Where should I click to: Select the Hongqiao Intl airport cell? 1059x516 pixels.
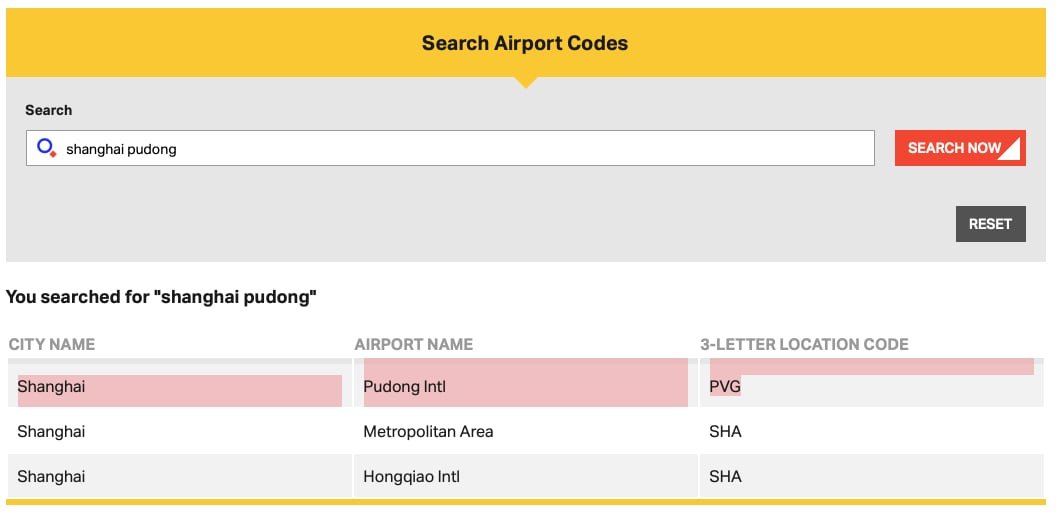coord(411,476)
